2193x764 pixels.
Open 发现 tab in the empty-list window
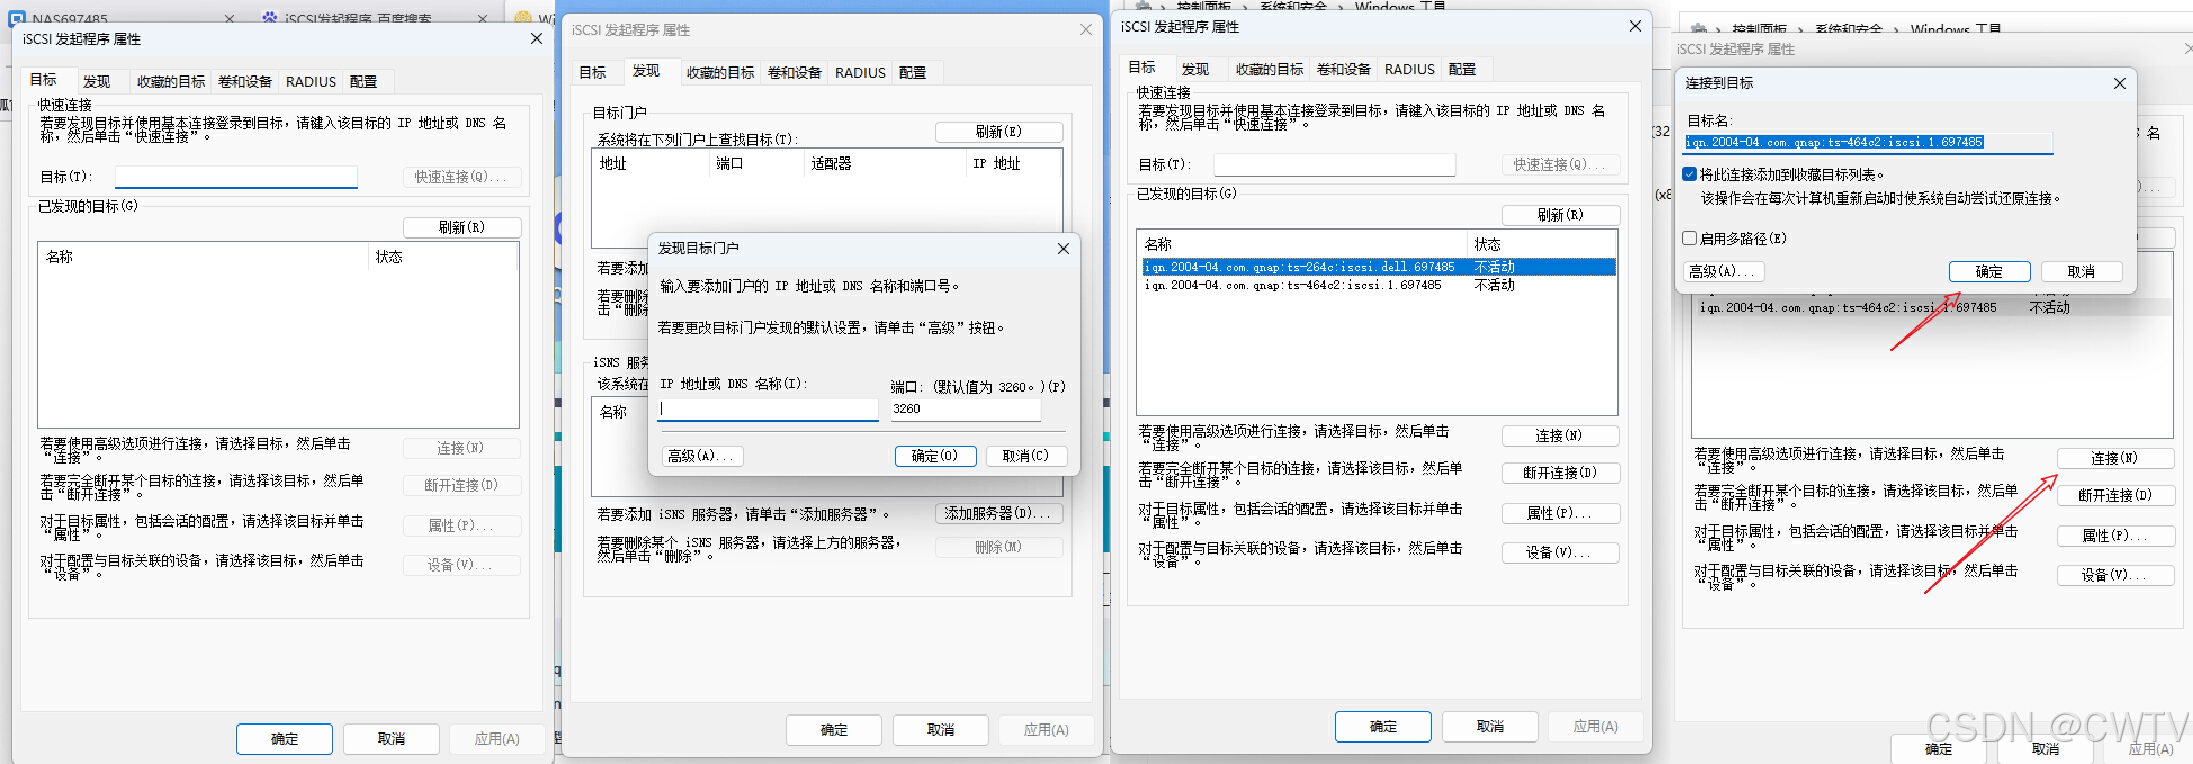[x=96, y=82]
